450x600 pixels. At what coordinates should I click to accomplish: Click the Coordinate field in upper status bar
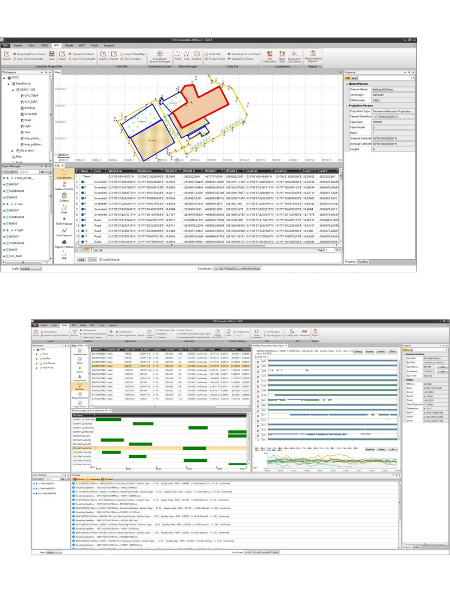point(237,269)
